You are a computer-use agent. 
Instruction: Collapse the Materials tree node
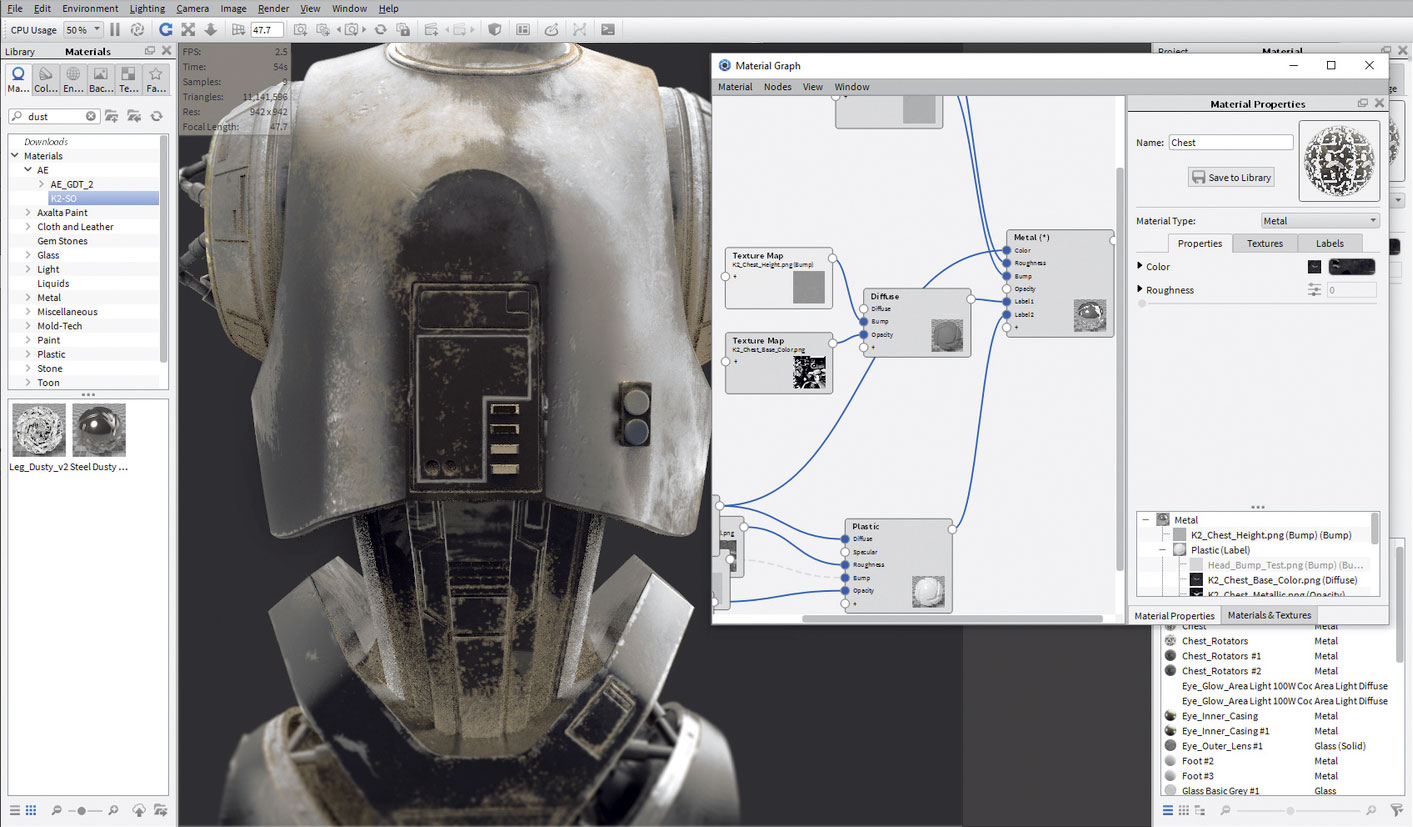point(15,156)
